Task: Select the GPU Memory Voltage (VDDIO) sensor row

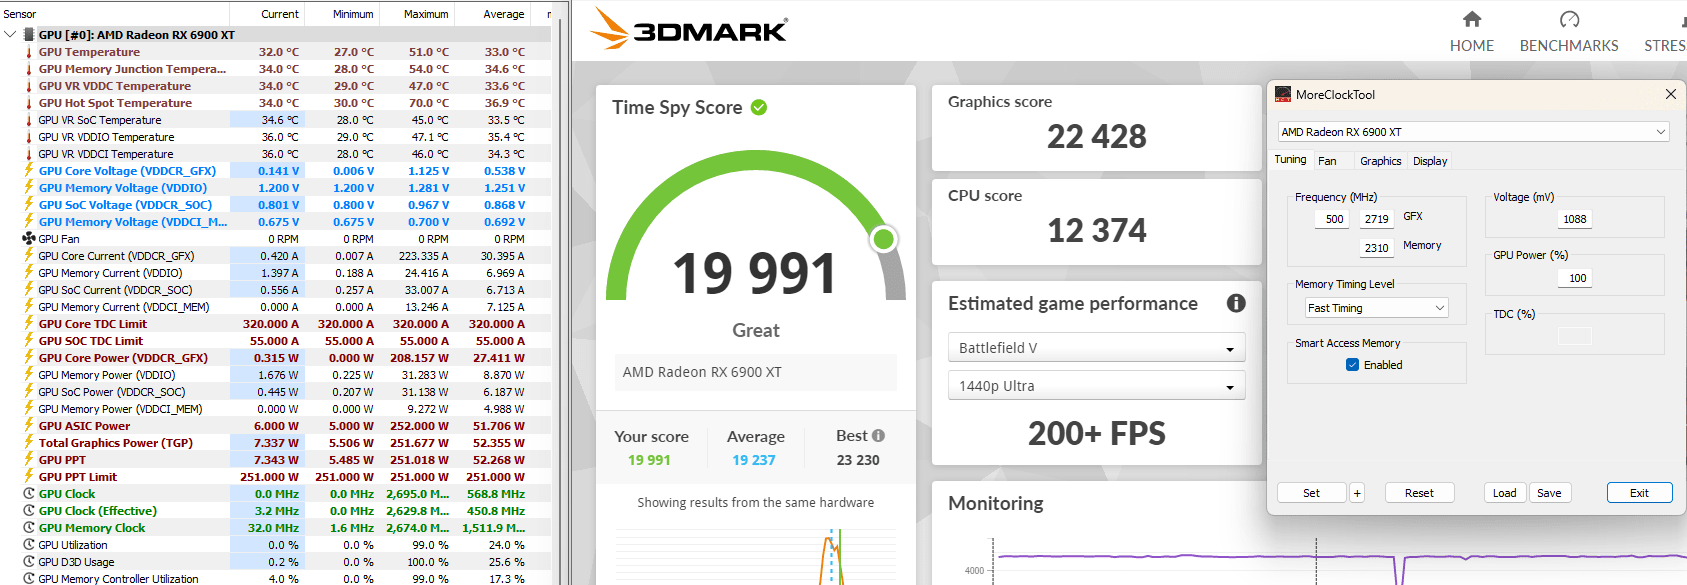Action: click(x=275, y=188)
